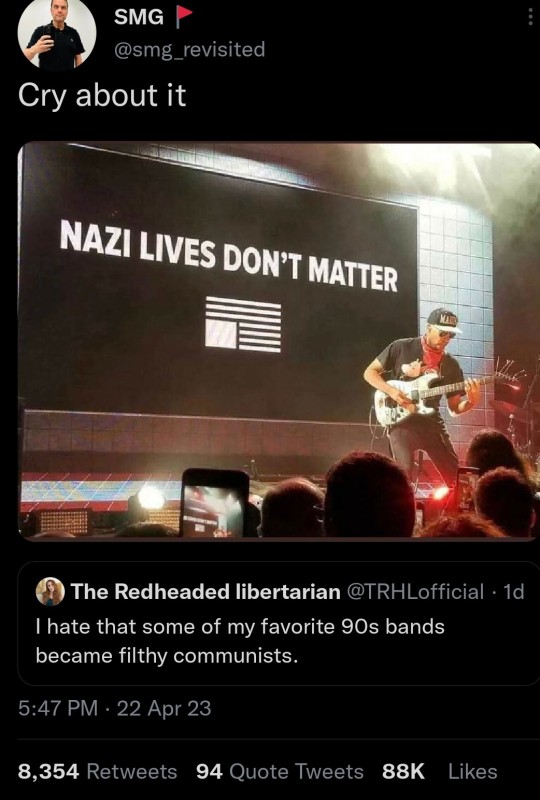
Task: View the 8,354 Retweets list
Action: 97,771
